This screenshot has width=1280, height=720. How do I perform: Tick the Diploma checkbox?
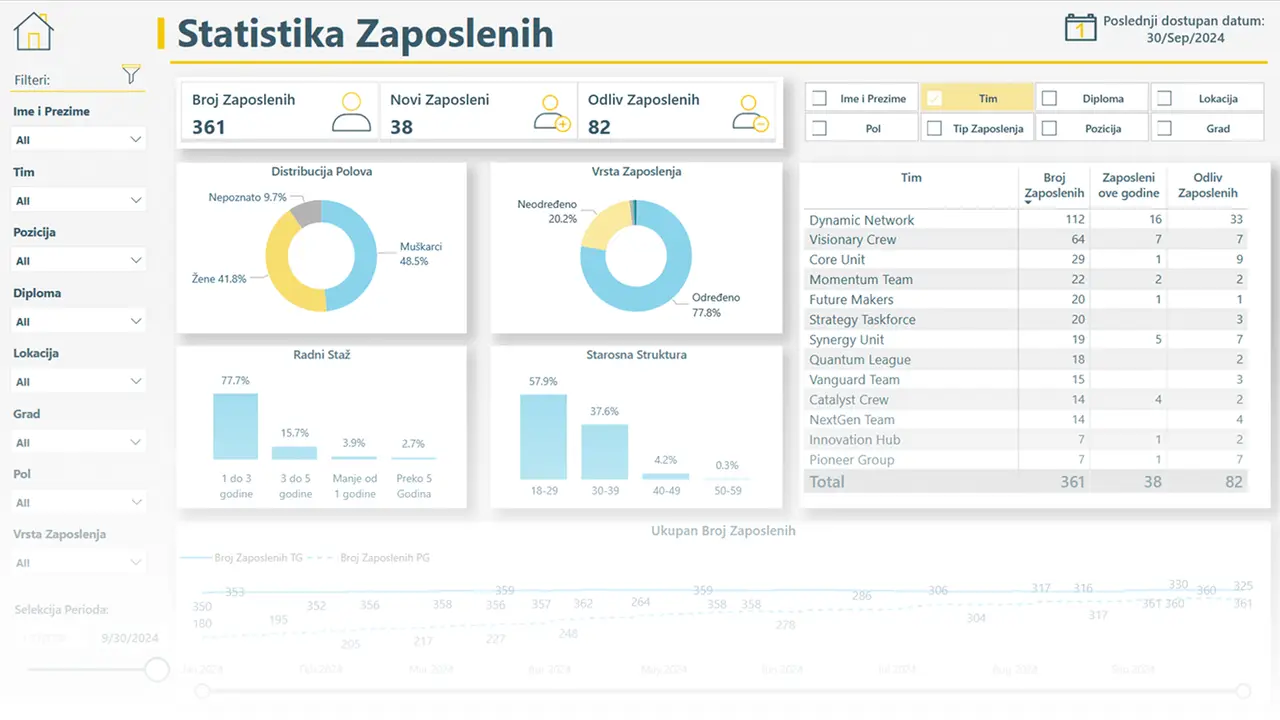click(1050, 98)
